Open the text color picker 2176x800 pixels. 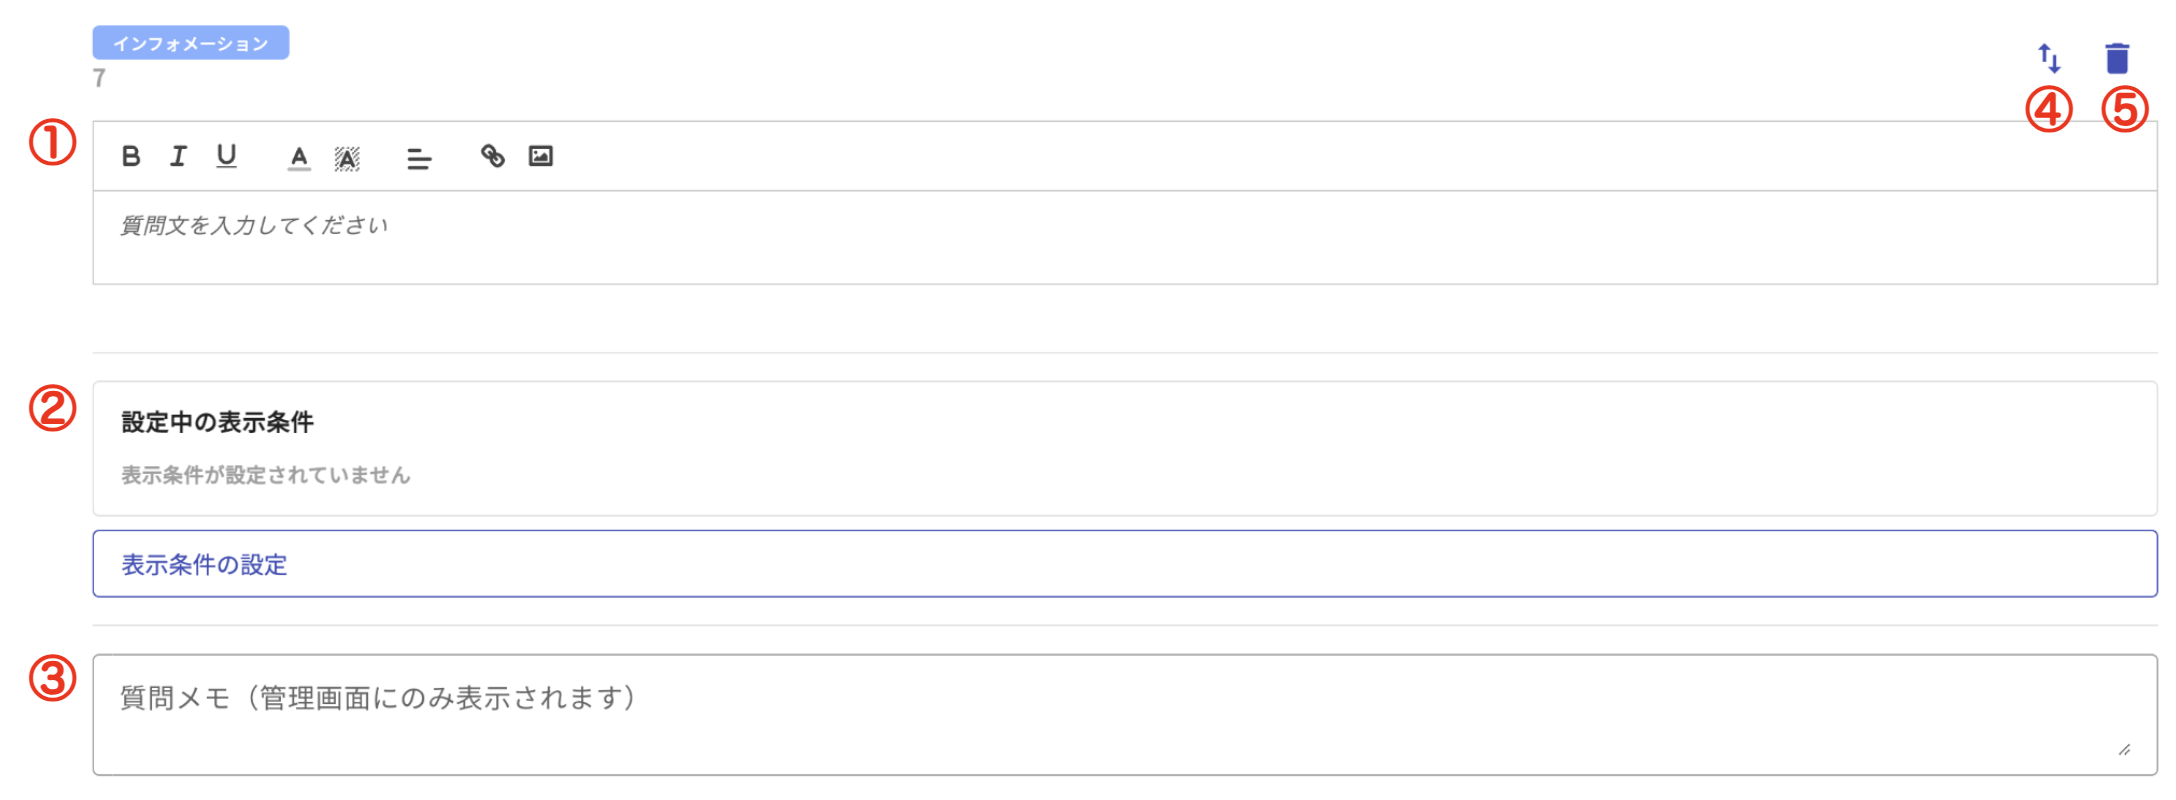tap(299, 157)
